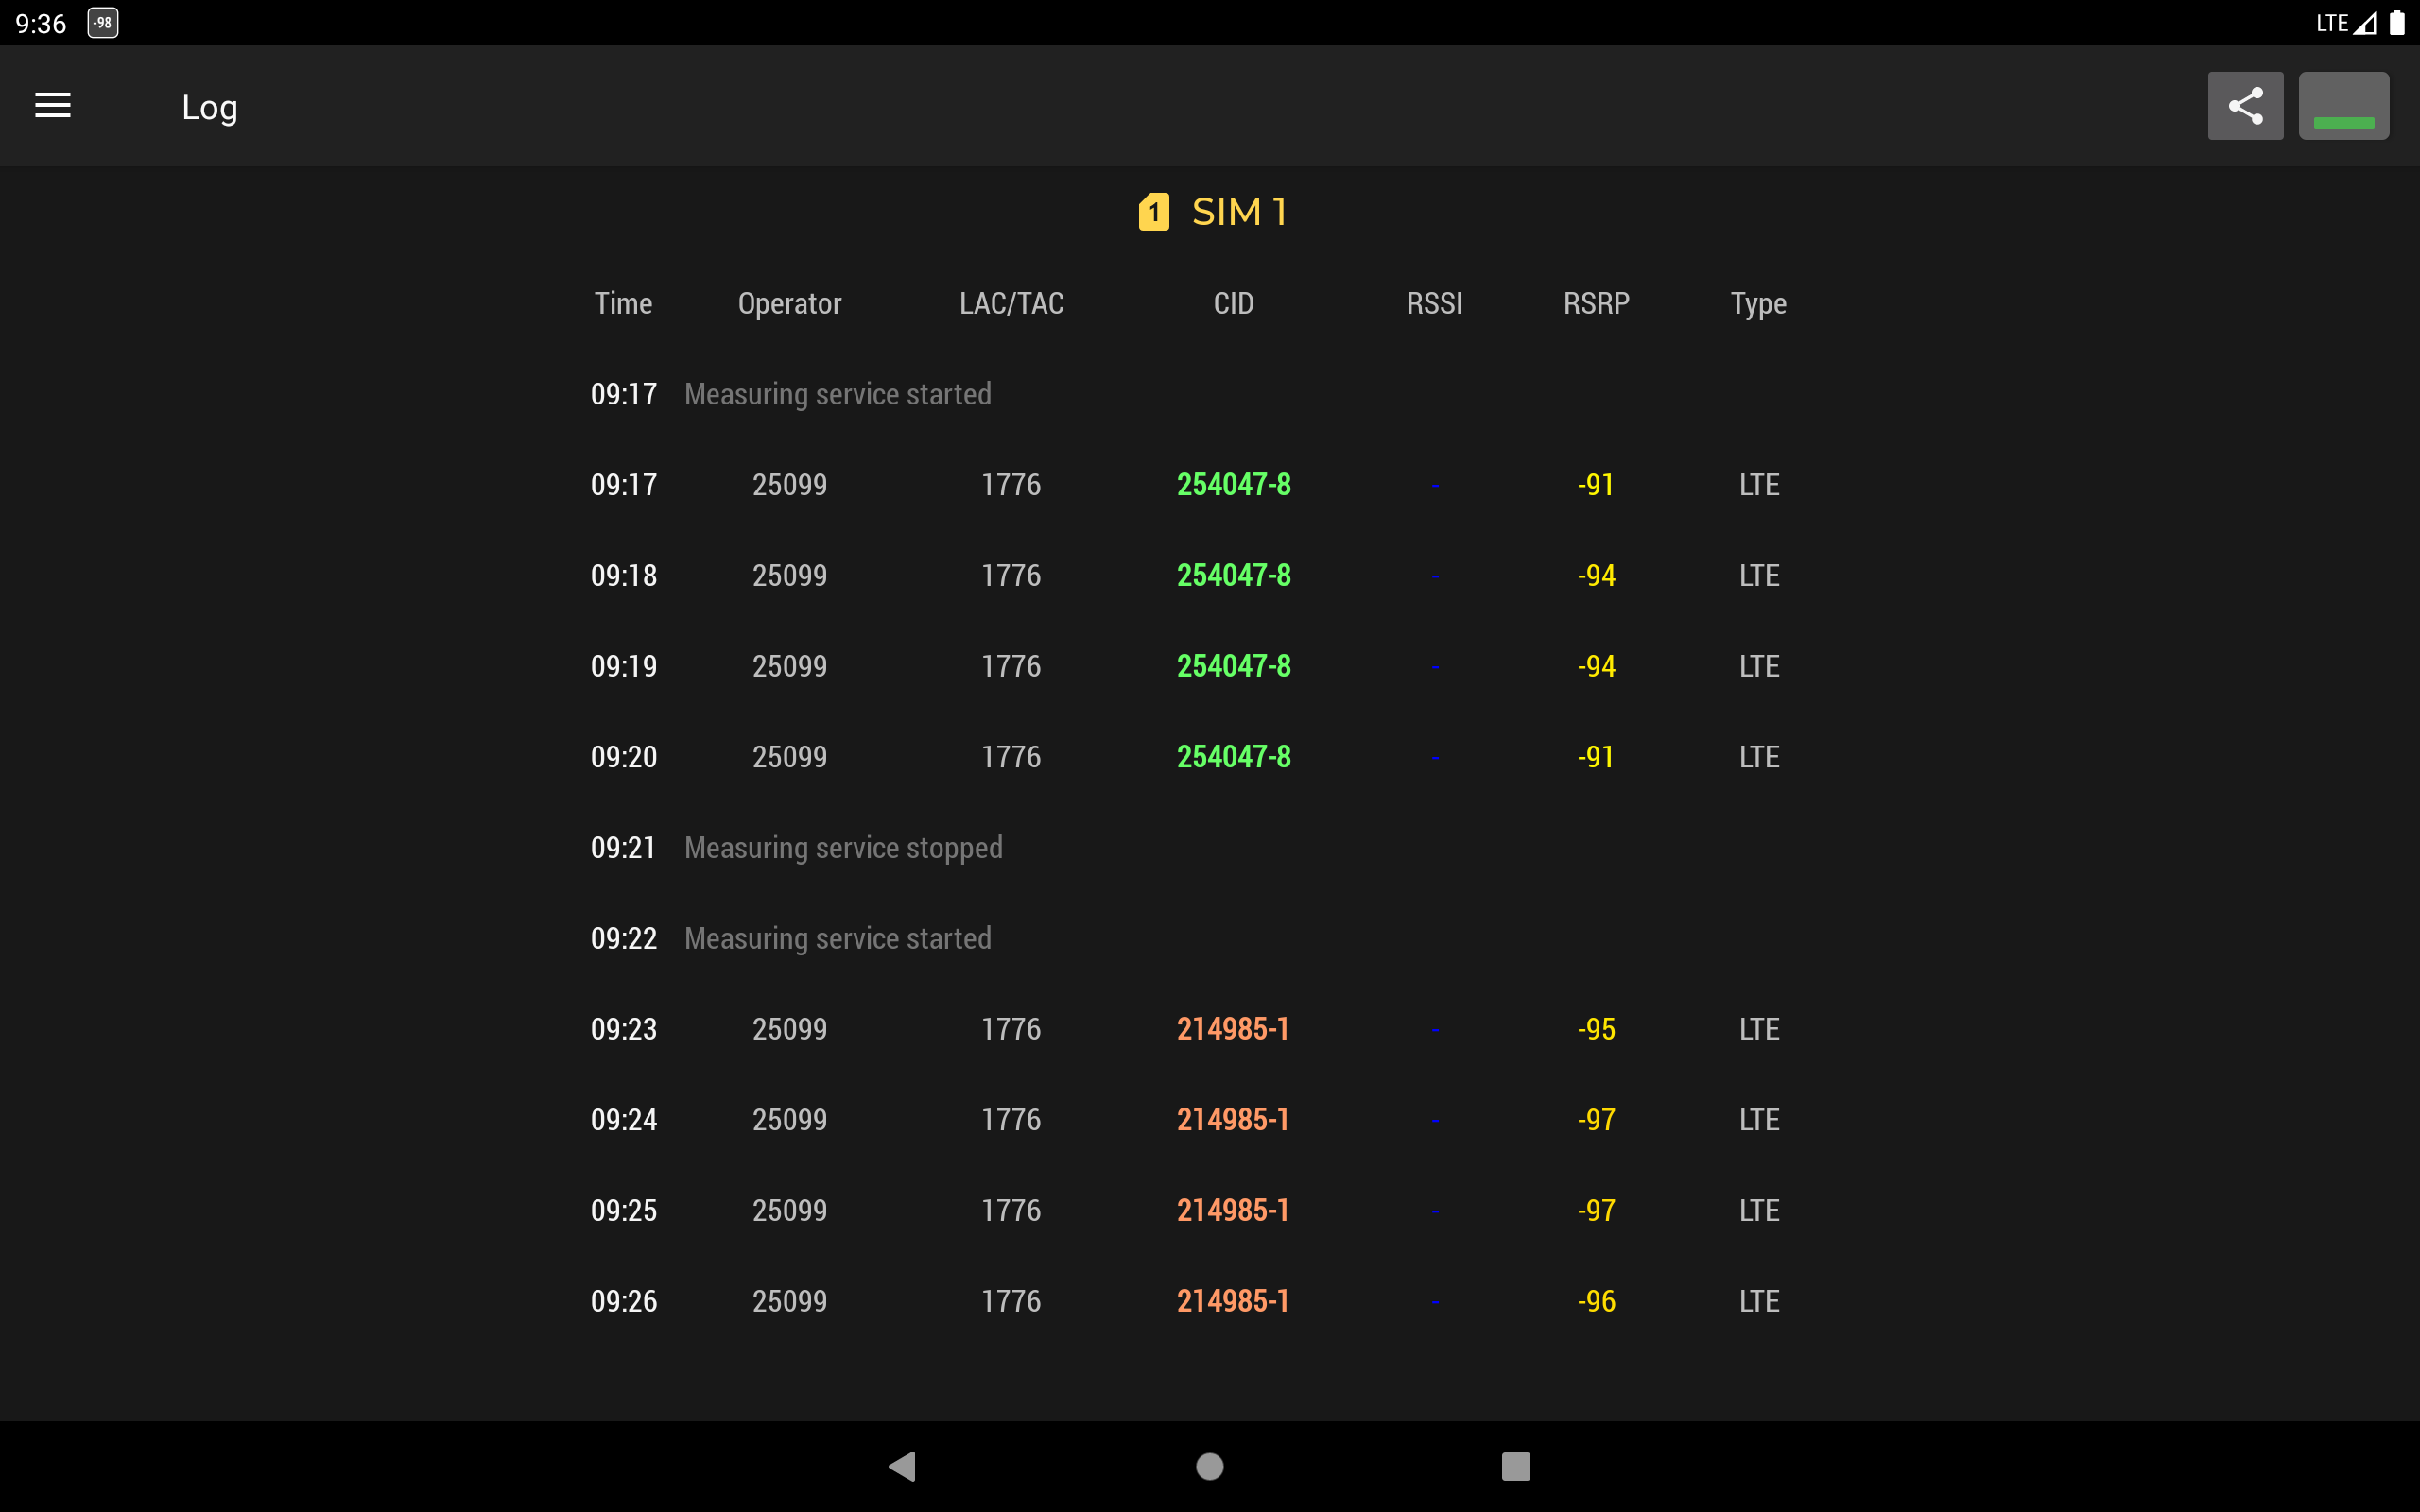Tap CID 254047-8 in the 09:17 row

click(1233, 485)
